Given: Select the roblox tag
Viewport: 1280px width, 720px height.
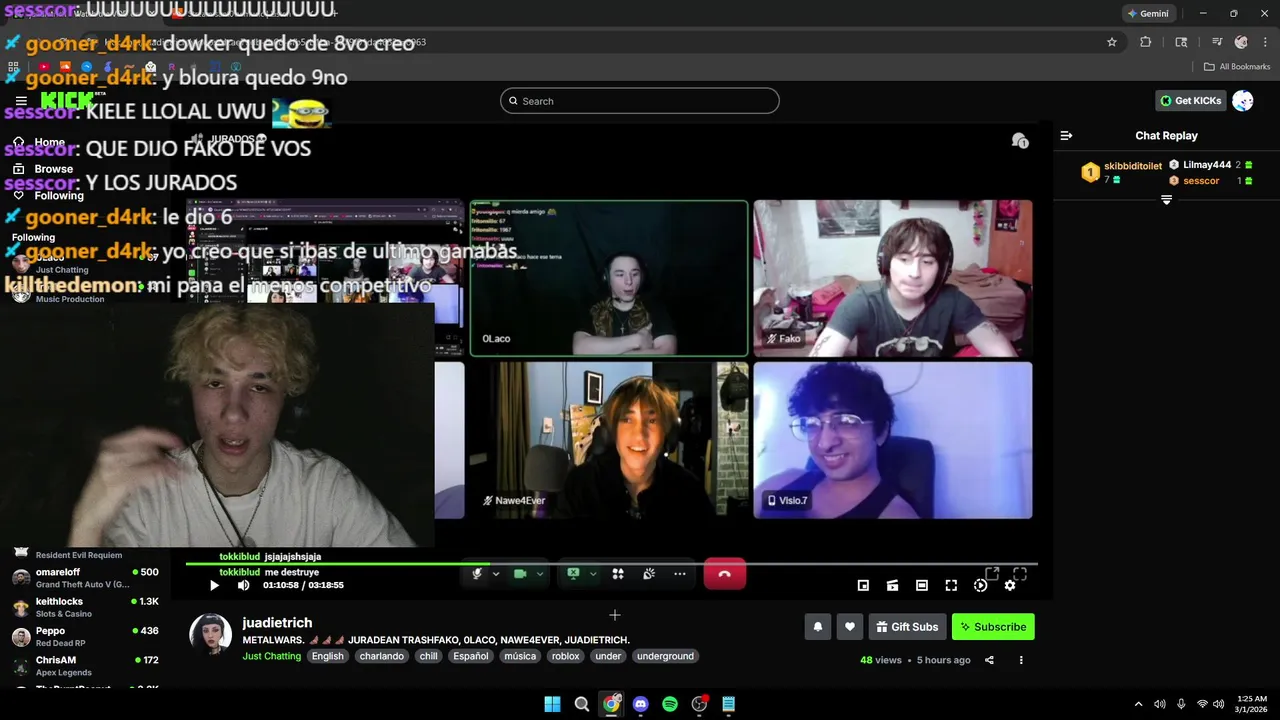Looking at the screenshot, I should pos(566,656).
